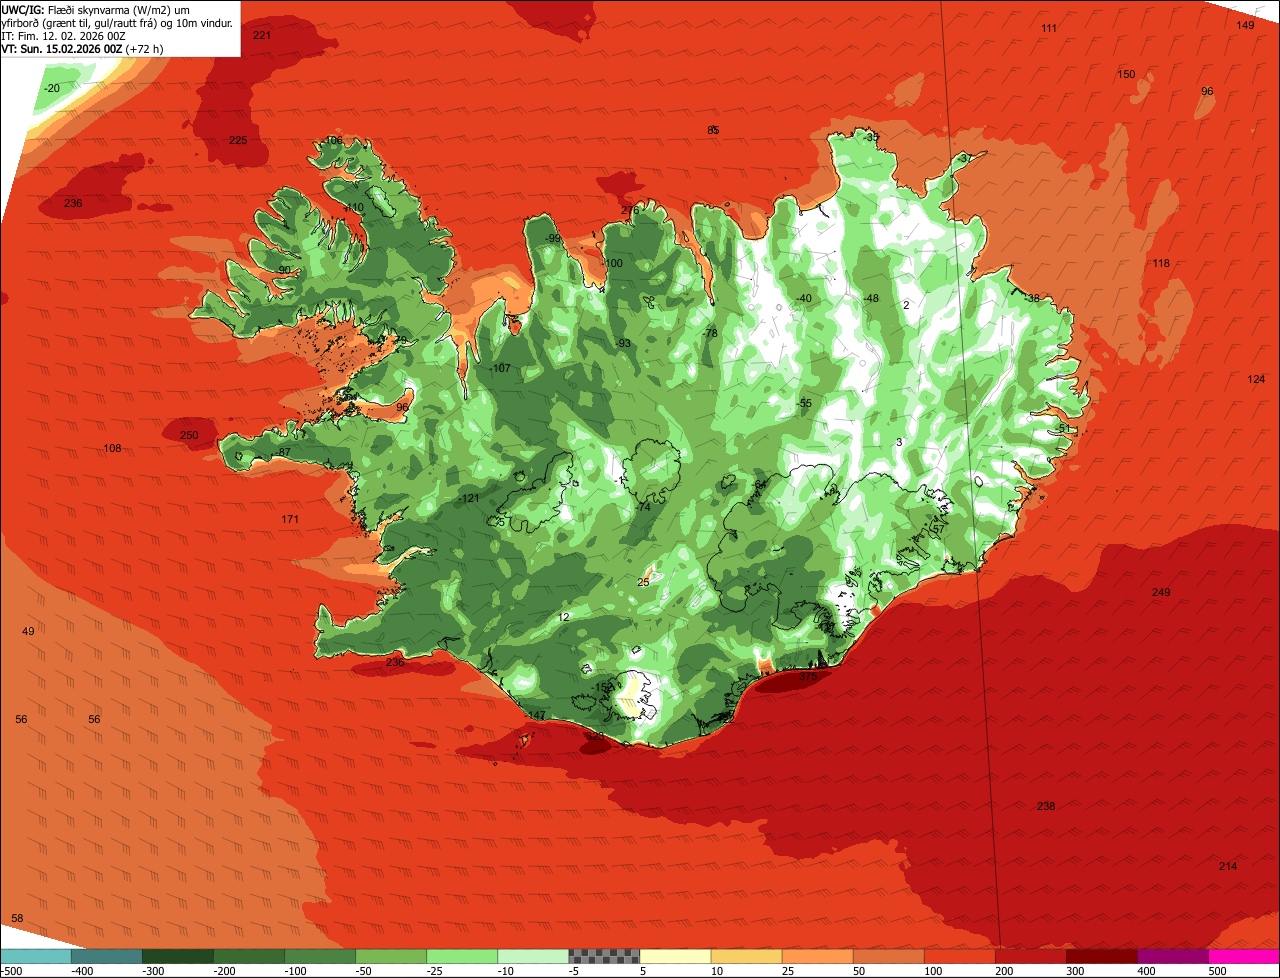Click the map value '-55' in the northeast highlands
The height and width of the screenshot is (978, 1280).
[x=803, y=403]
